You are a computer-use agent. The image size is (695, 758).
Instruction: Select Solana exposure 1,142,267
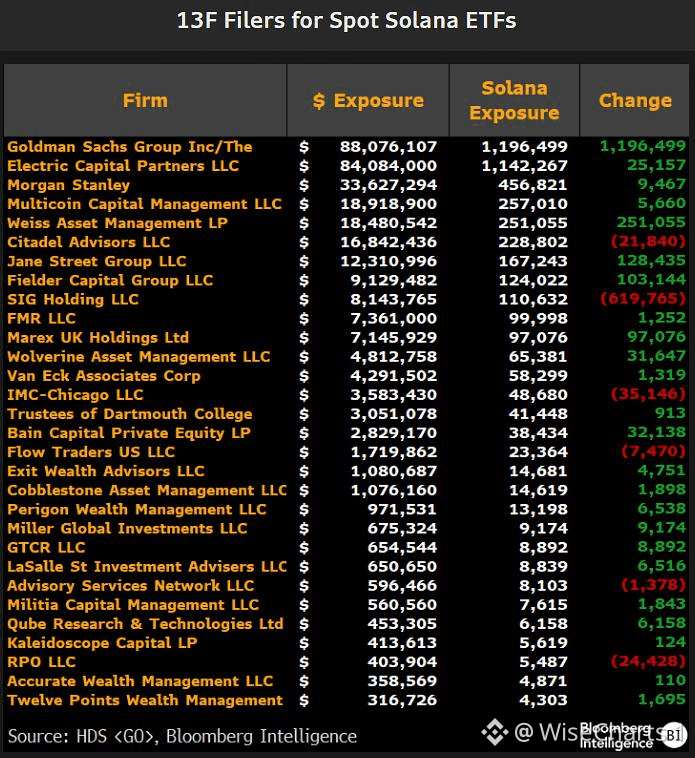tap(524, 166)
